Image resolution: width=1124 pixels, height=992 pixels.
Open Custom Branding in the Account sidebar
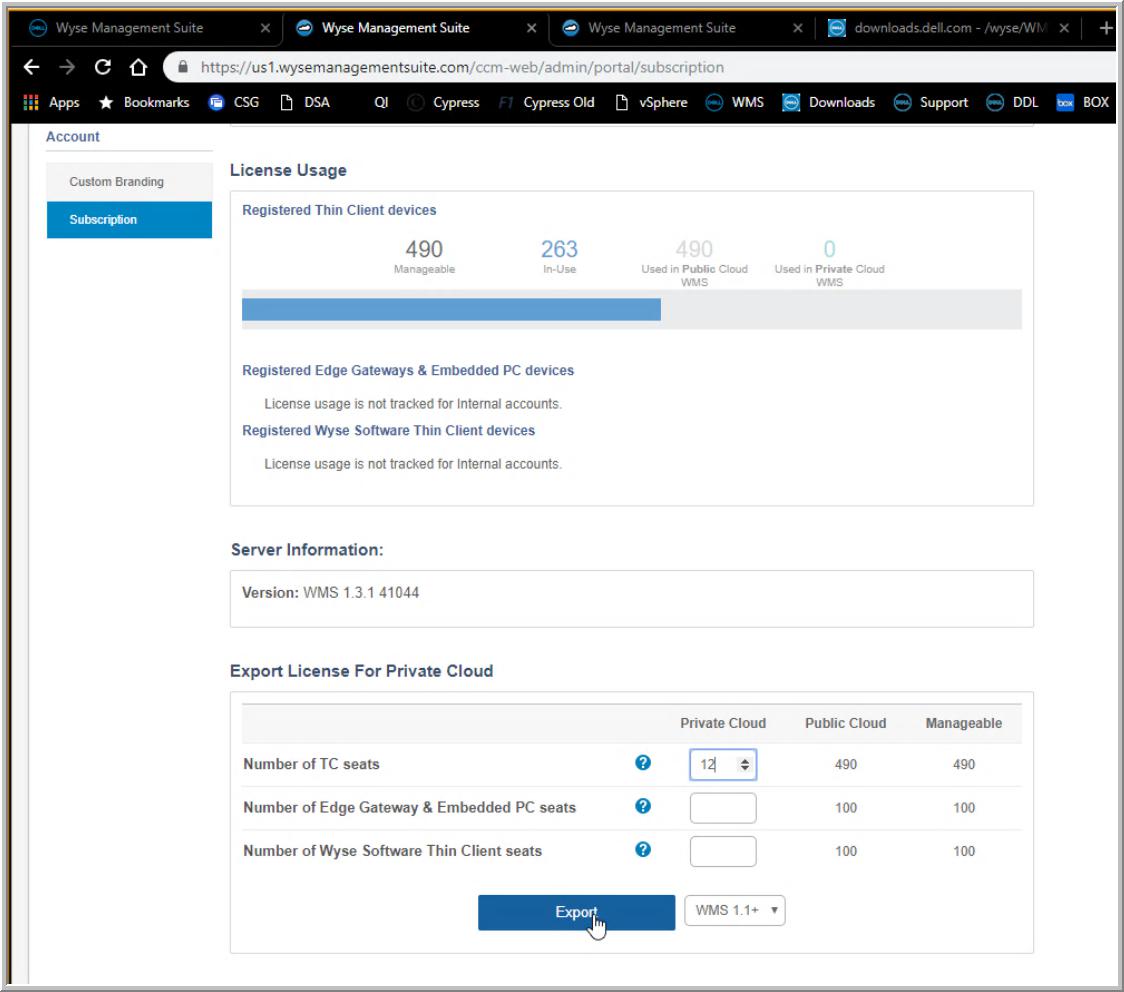pos(129,182)
